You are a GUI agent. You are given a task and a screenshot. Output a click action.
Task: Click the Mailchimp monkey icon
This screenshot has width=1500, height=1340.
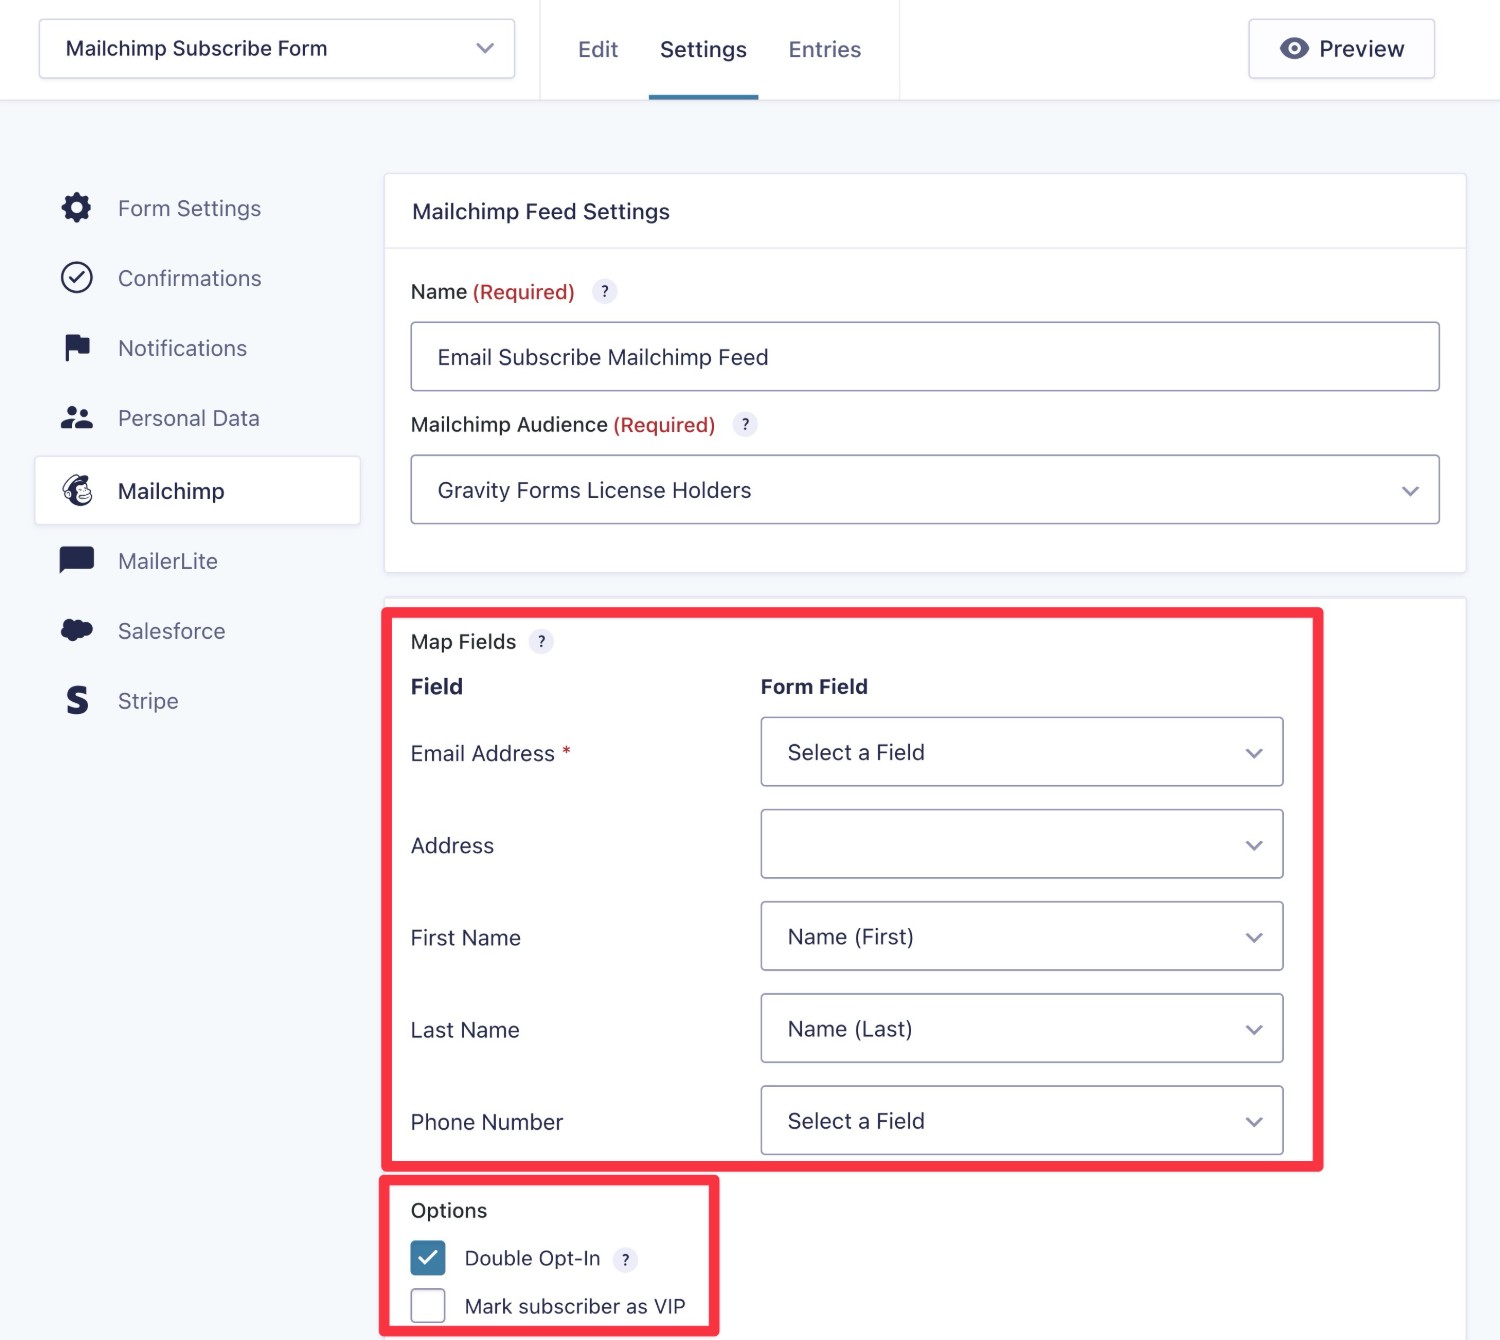77,490
